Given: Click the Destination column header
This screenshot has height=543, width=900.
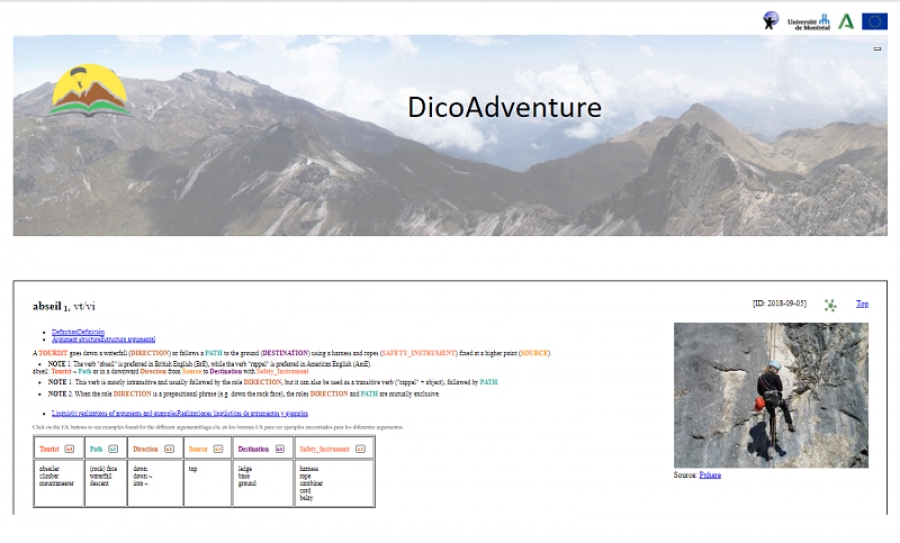Looking at the screenshot, I should tap(253, 449).
